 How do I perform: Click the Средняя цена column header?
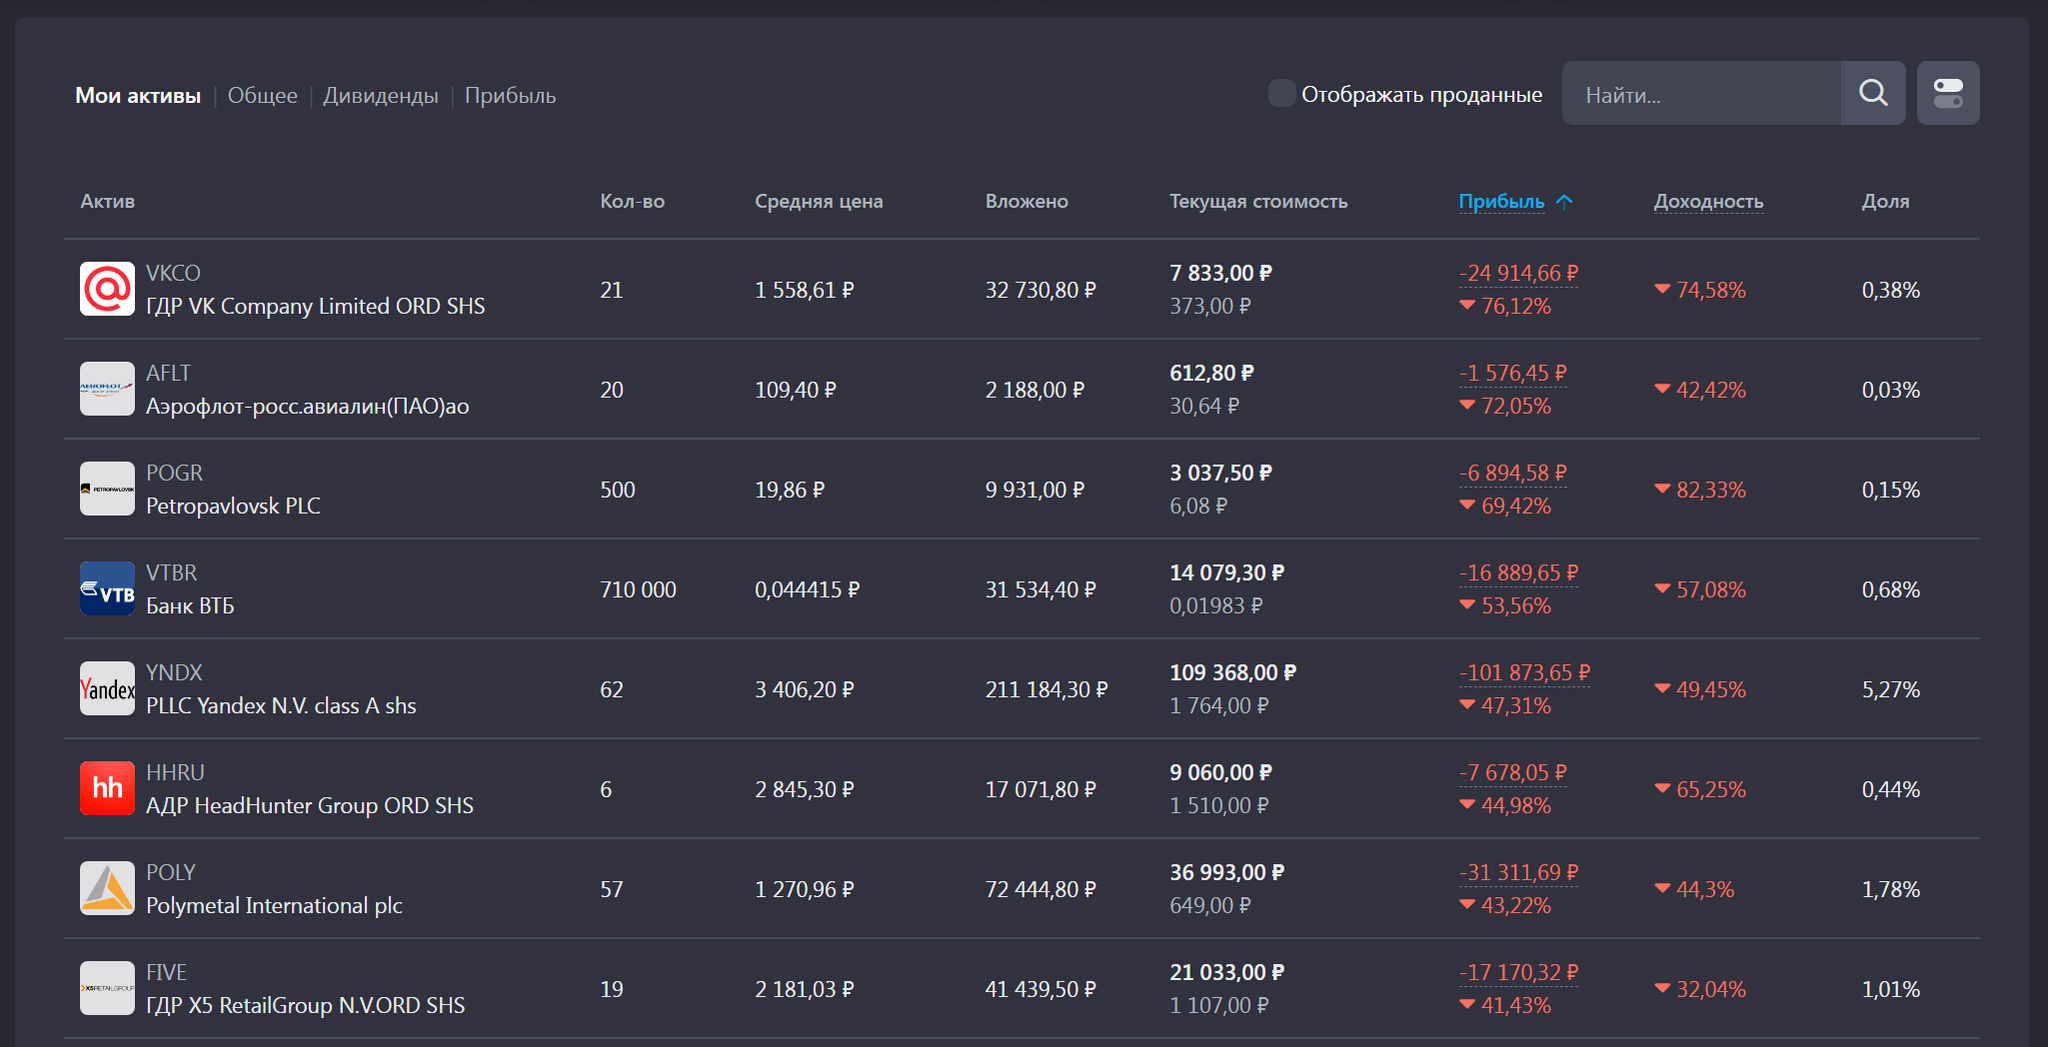(819, 201)
